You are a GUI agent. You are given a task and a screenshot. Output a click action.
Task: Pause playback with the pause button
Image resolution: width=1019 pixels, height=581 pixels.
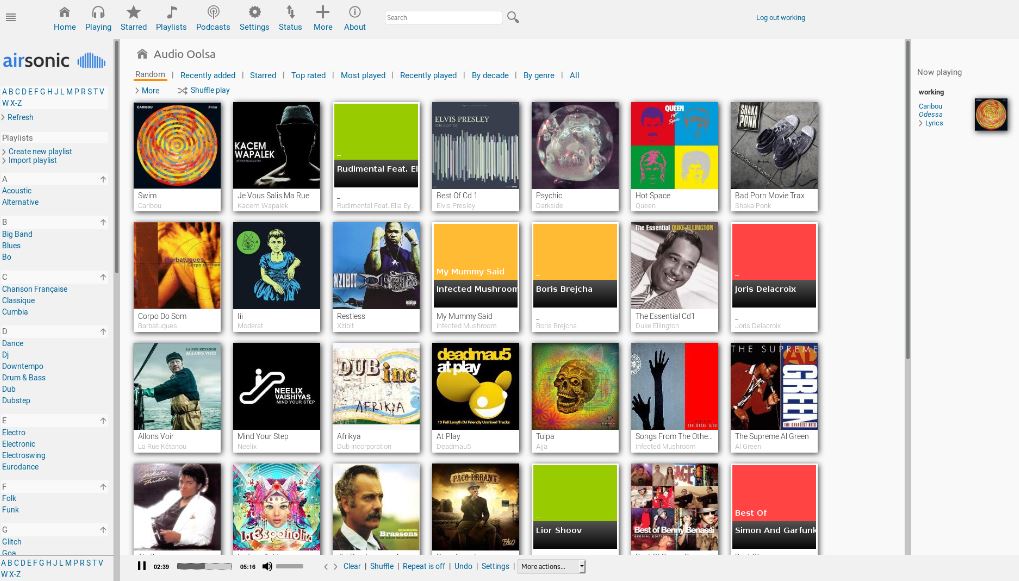142,566
